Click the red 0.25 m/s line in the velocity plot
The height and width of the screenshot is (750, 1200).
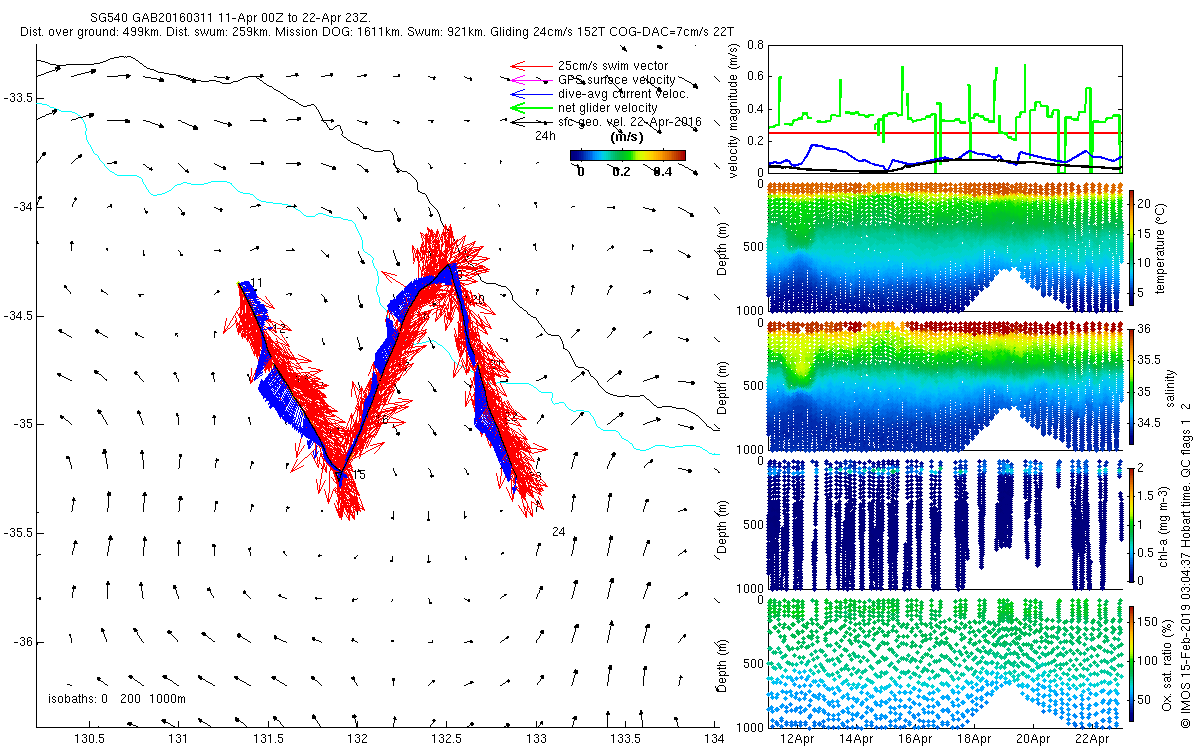tap(945, 132)
